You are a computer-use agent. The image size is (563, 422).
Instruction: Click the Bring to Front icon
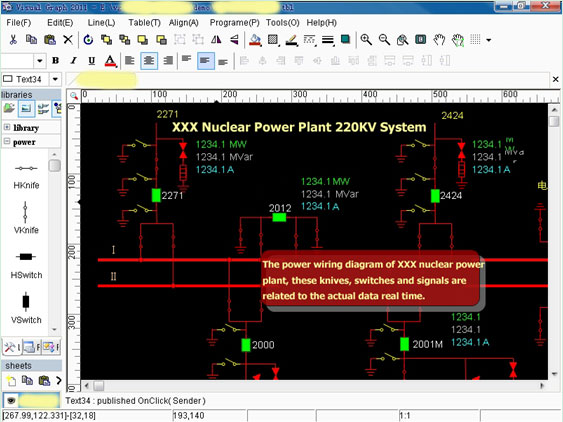(x=106, y=40)
